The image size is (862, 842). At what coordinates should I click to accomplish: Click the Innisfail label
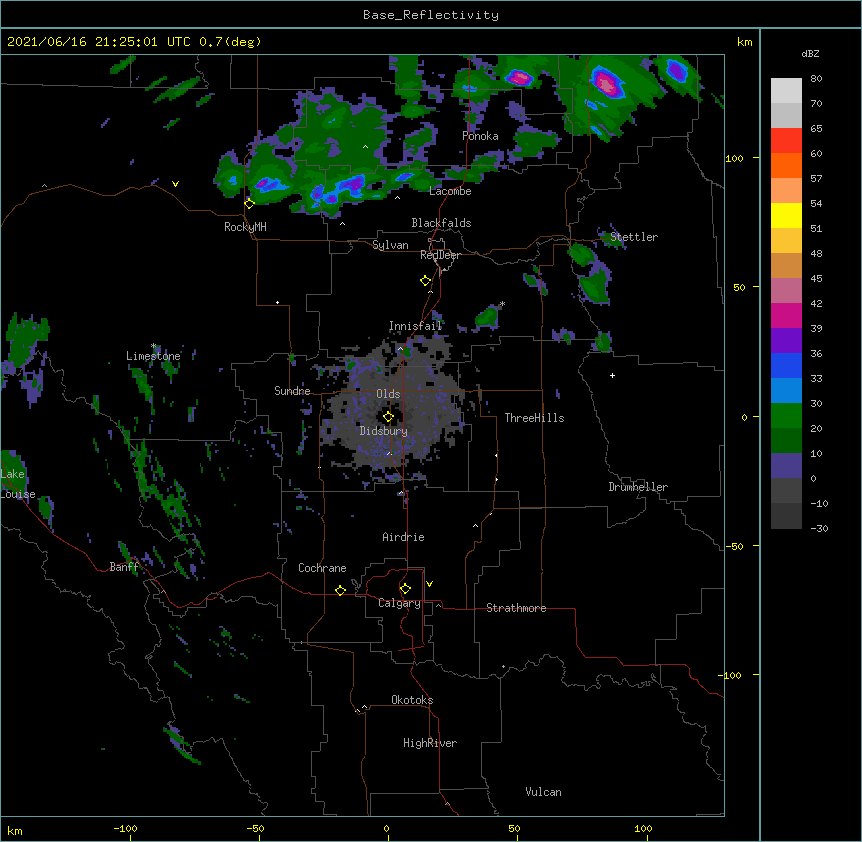coord(415,326)
